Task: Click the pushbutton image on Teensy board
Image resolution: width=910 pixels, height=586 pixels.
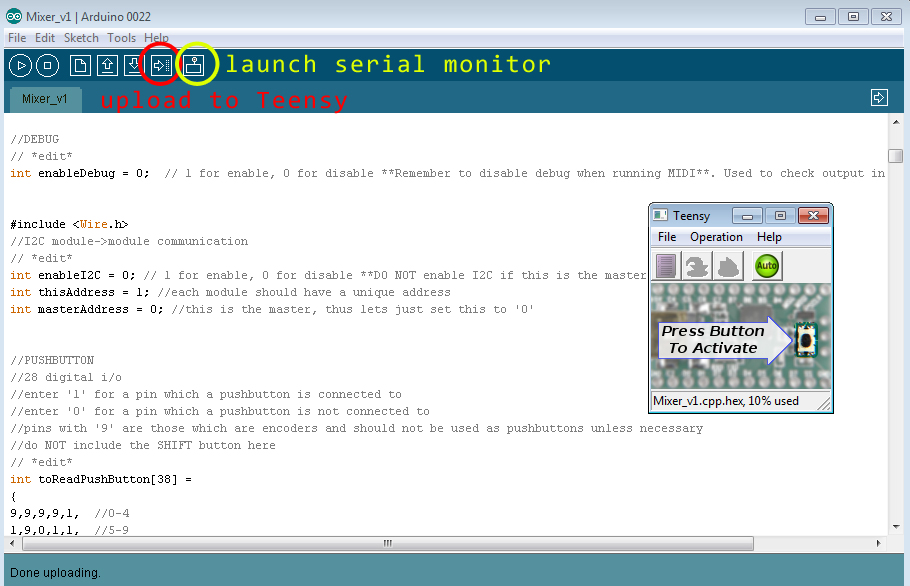Action: tap(804, 340)
